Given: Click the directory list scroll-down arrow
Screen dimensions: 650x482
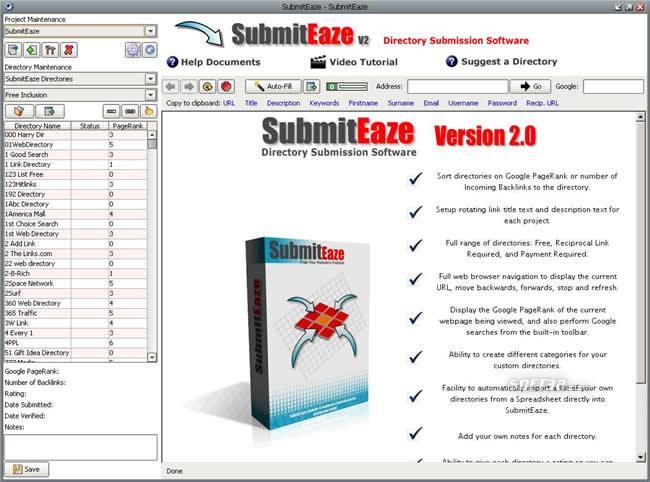Looking at the screenshot, I should tap(152, 357).
